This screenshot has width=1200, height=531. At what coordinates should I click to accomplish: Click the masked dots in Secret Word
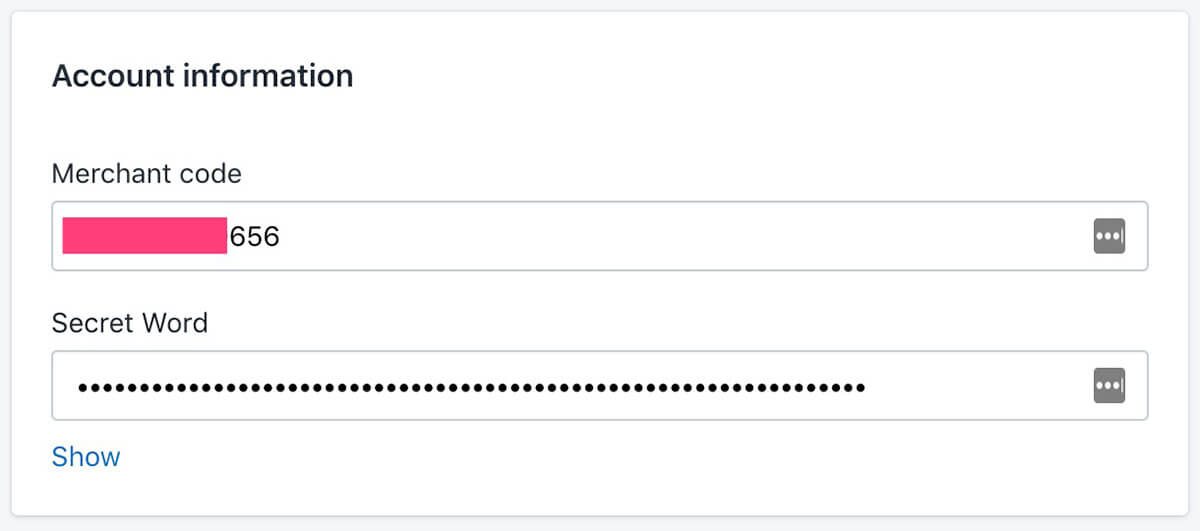click(x=472, y=386)
